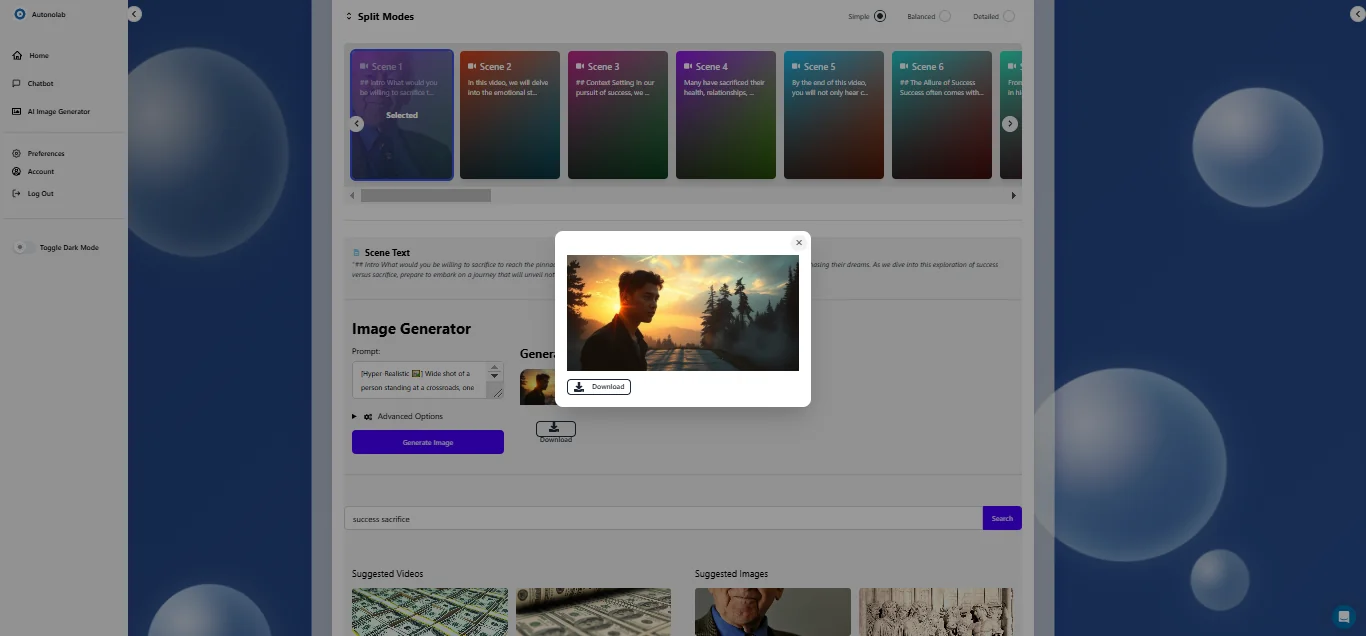Viewport: 1366px width, 636px height.
Task: Select the Scene 5 card
Action: (x=834, y=115)
